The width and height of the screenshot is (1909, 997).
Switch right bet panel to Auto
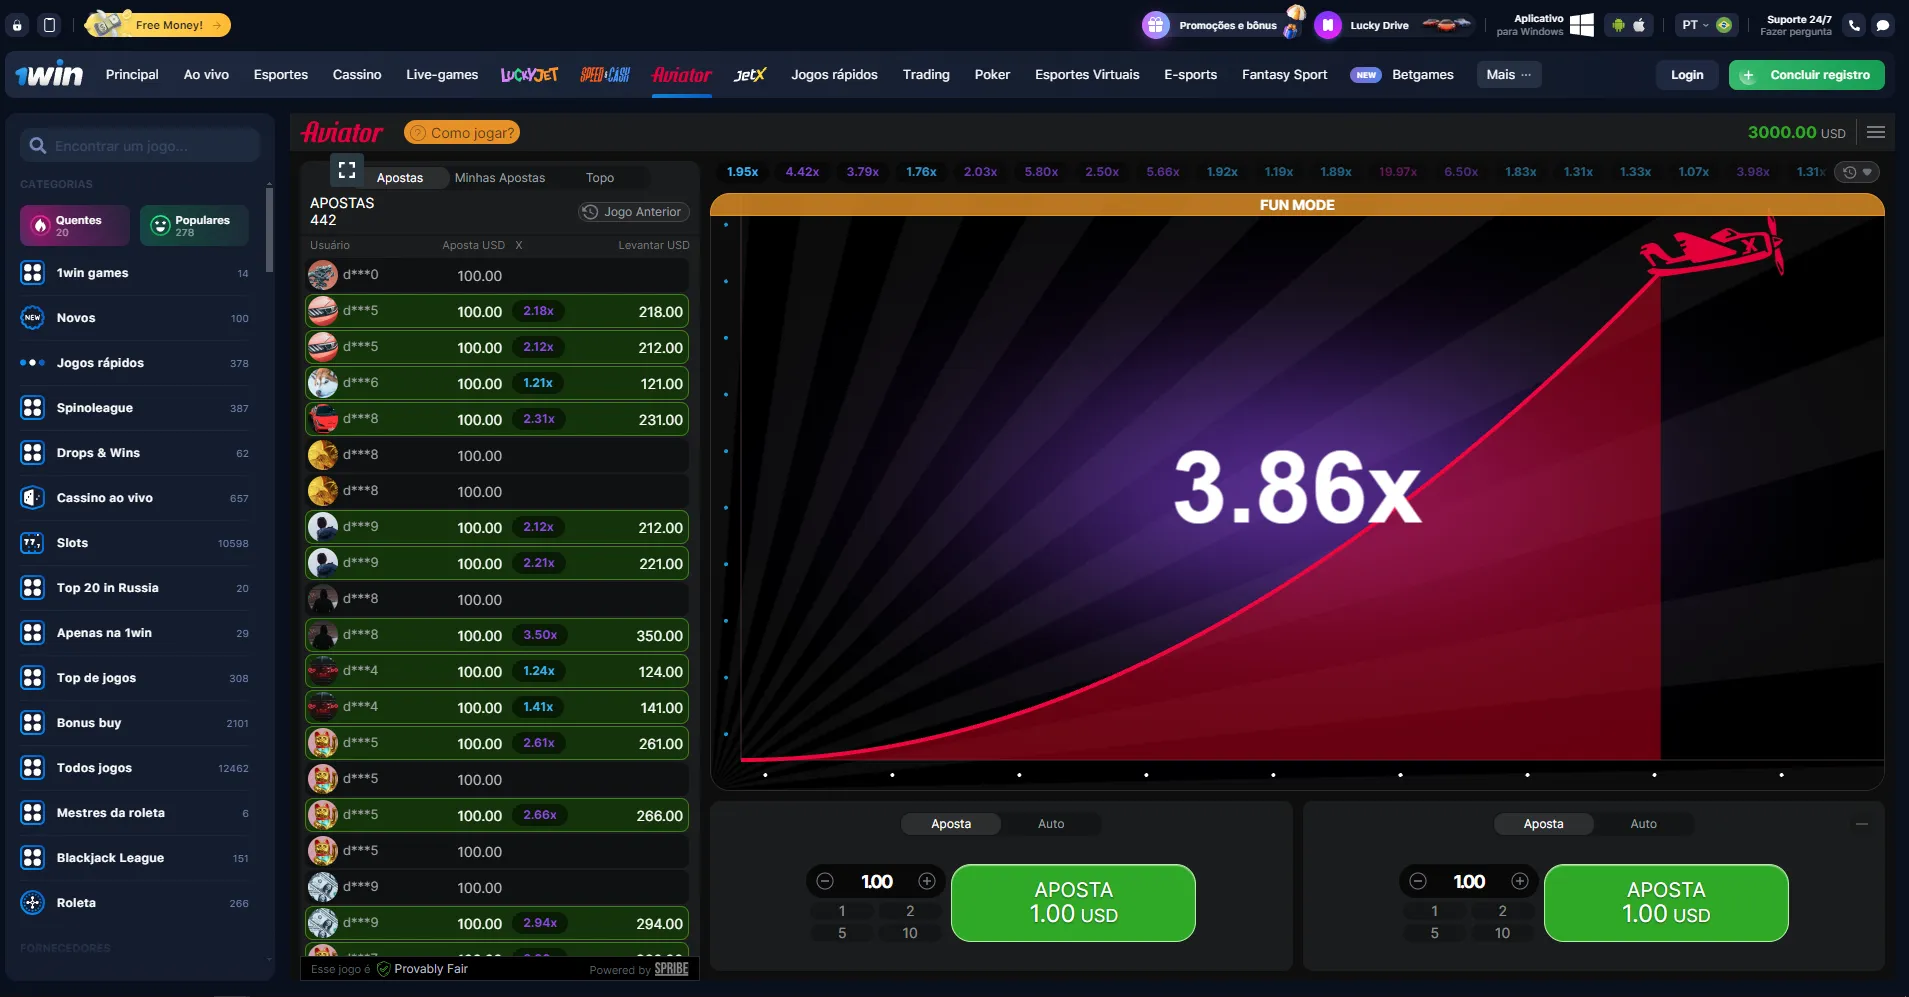click(1643, 824)
